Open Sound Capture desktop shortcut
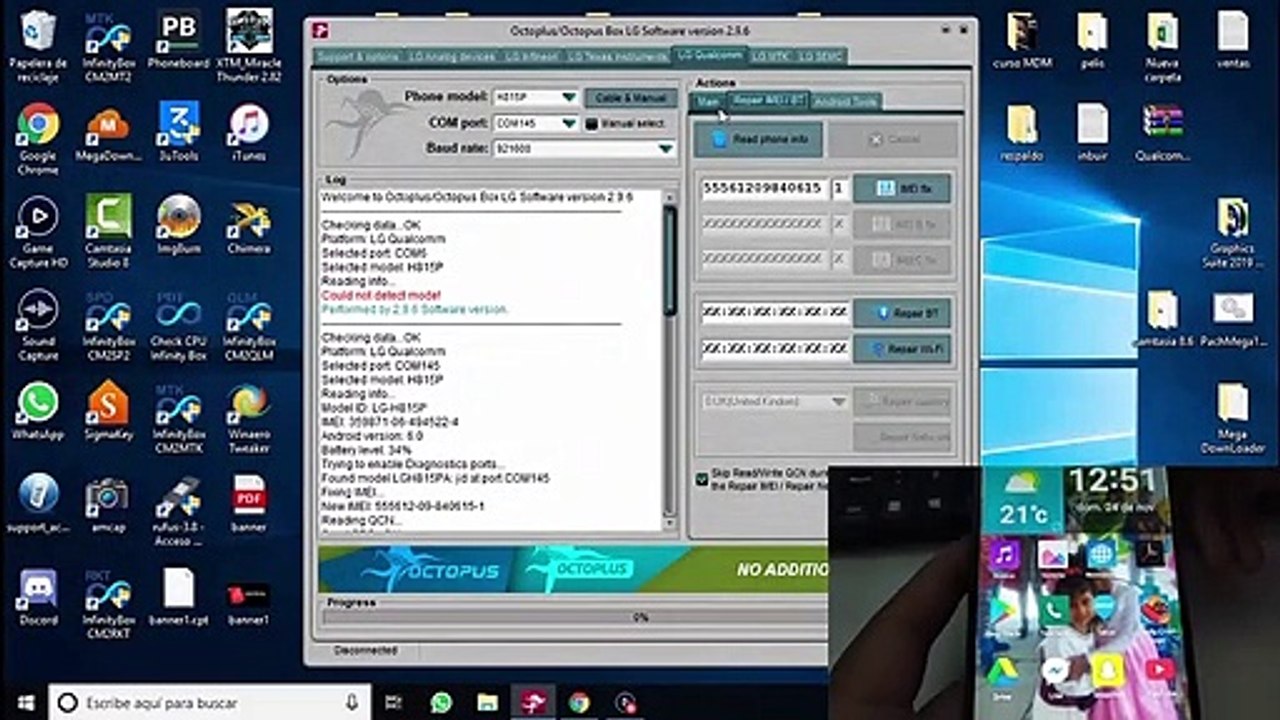The height and width of the screenshot is (720, 1280). [x=38, y=324]
